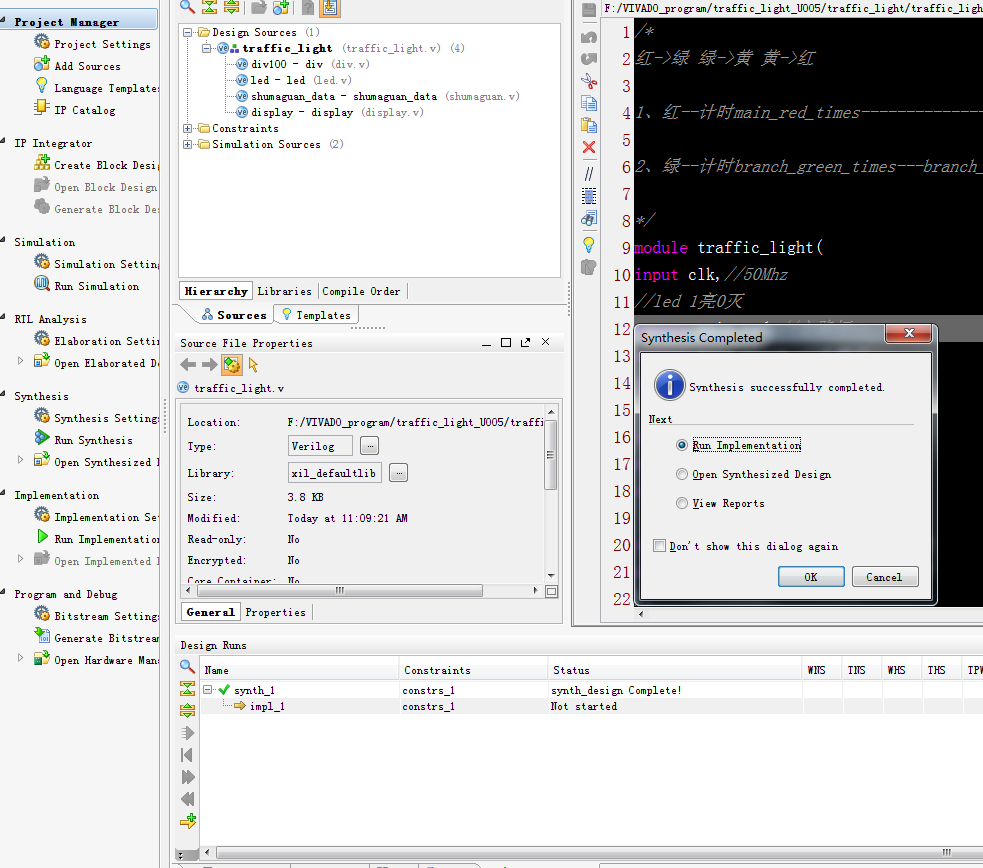Open the Templates tab
Screen dimensions: 983x868
[316, 315]
